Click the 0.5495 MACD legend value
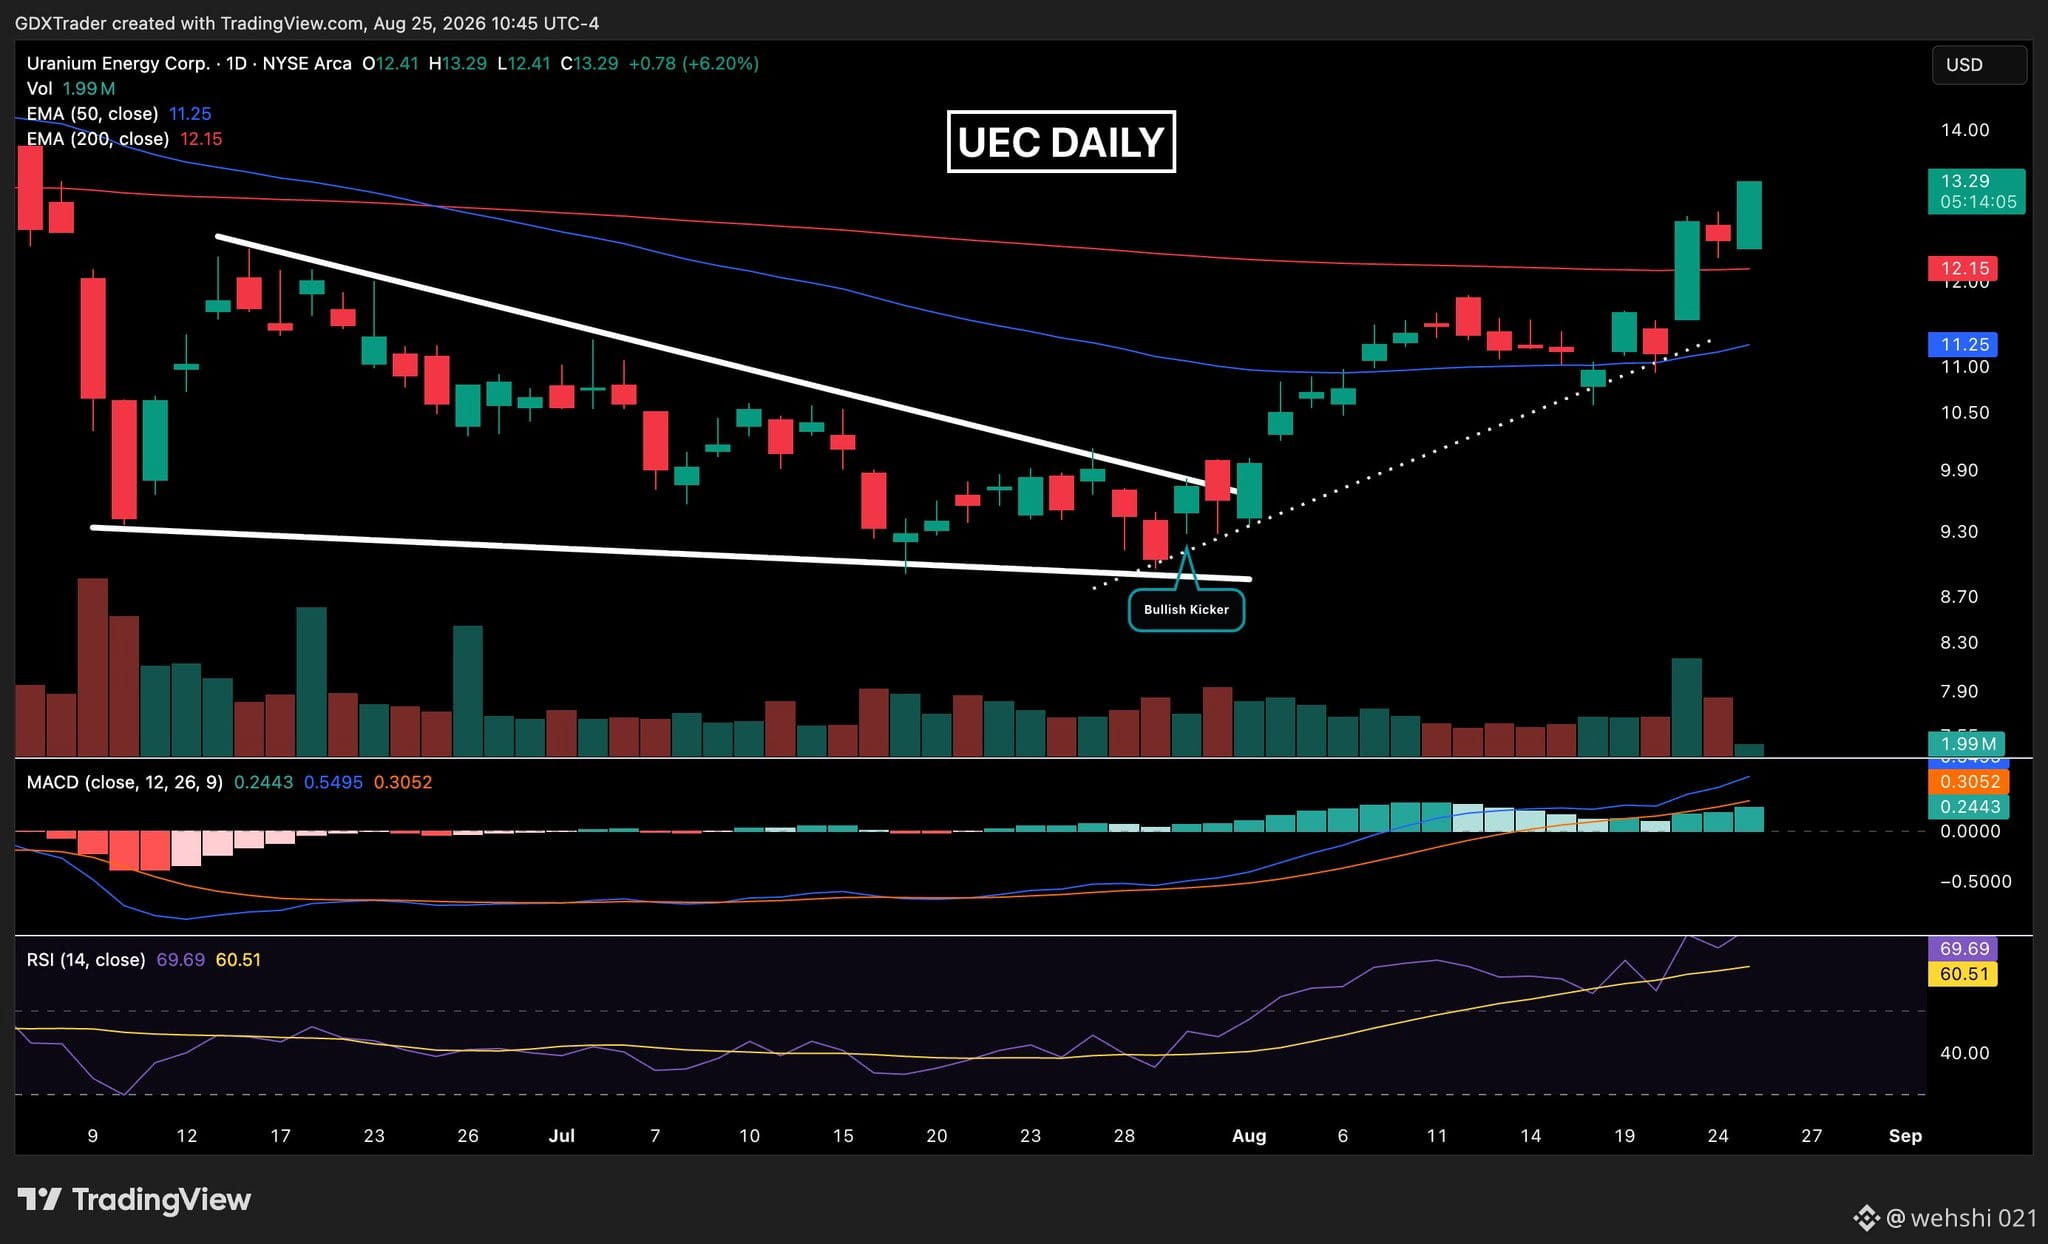This screenshot has width=2048, height=1244. 333,782
